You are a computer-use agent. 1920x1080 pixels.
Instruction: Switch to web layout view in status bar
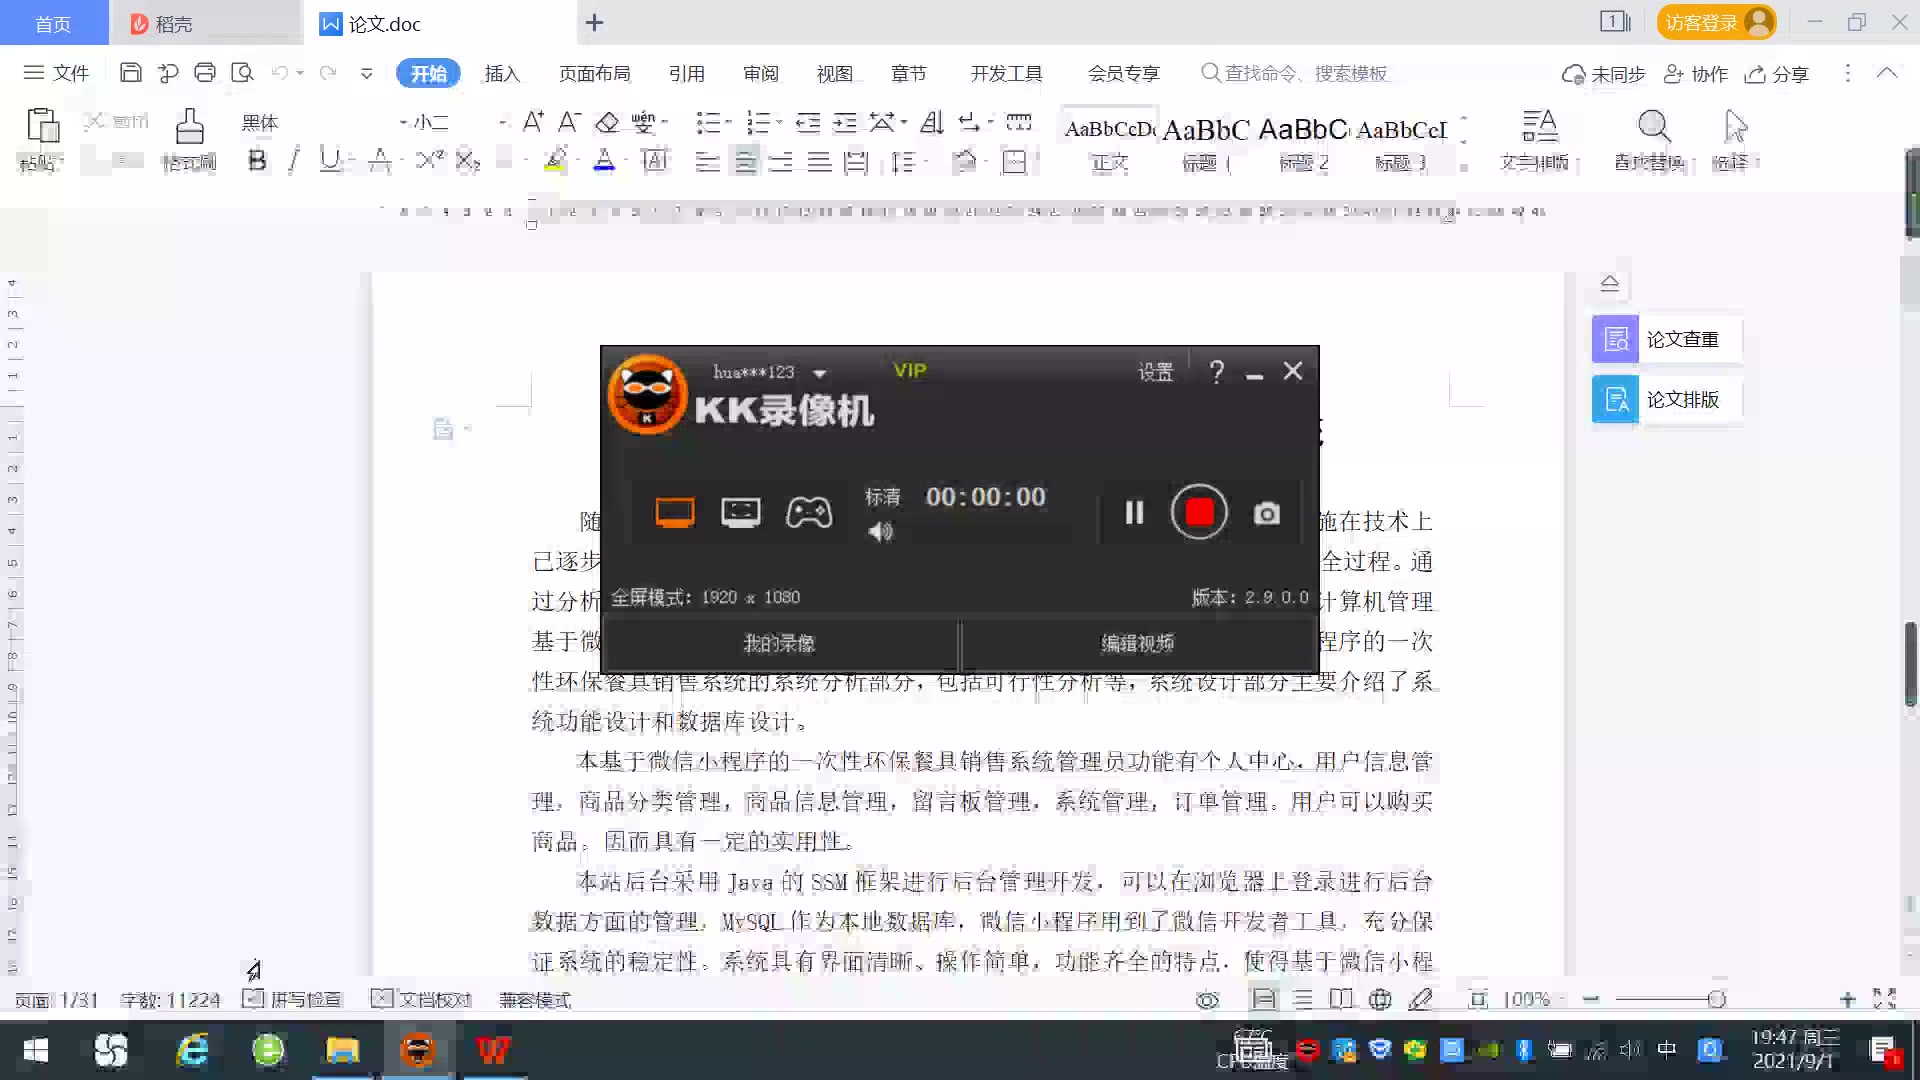tap(1380, 999)
